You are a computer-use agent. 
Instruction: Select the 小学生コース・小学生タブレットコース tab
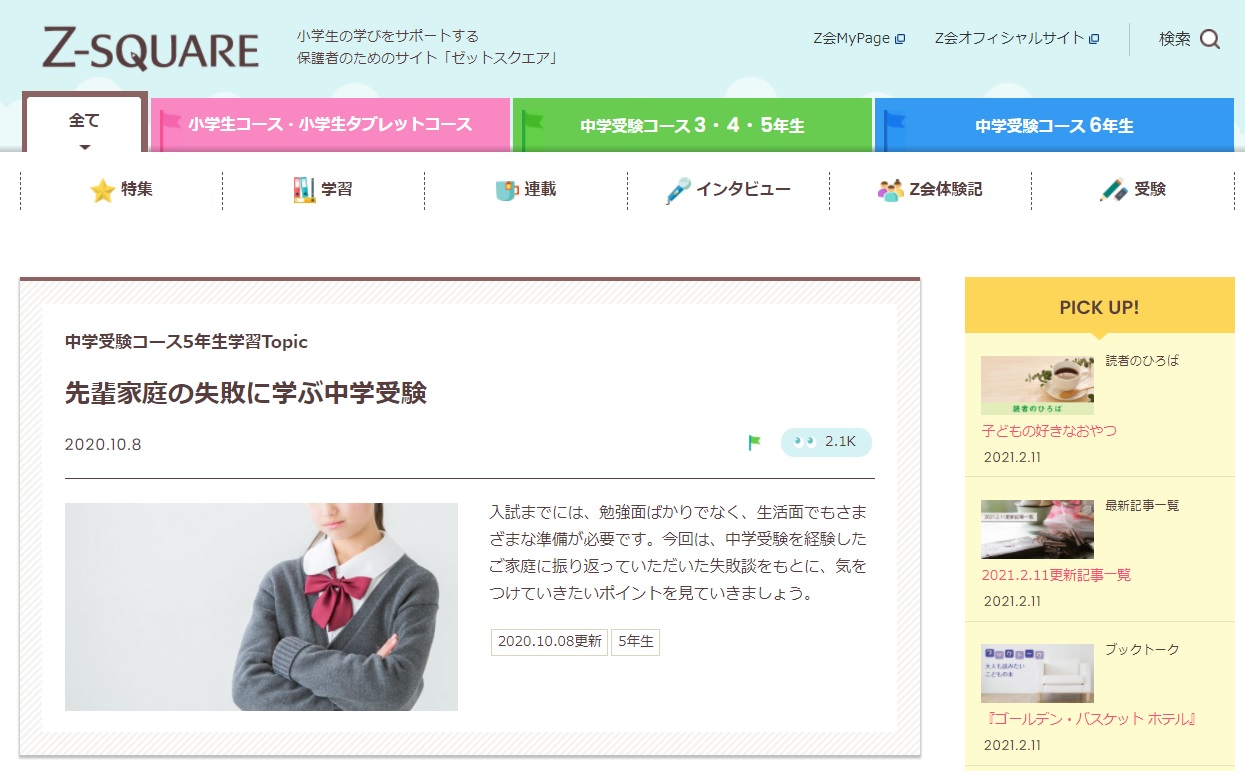point(330,125)
